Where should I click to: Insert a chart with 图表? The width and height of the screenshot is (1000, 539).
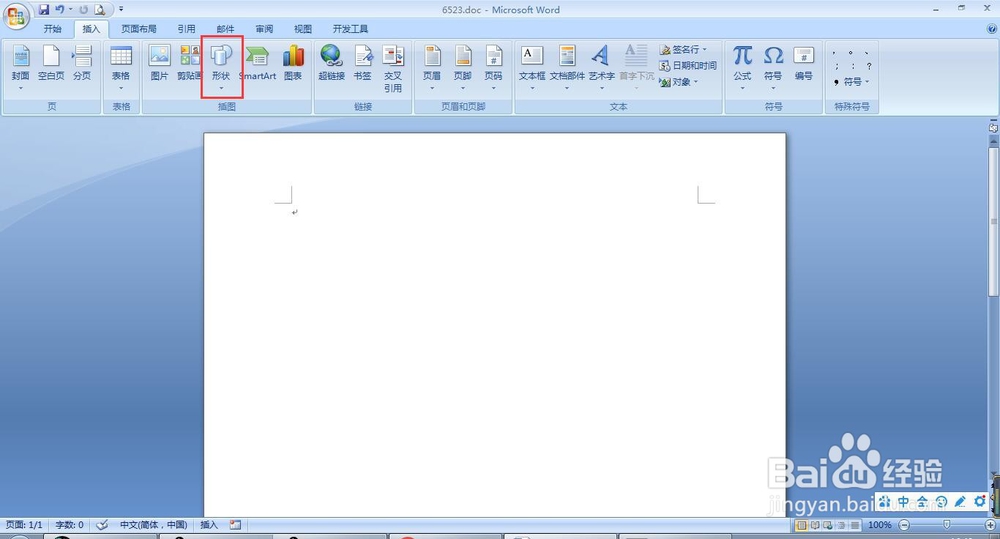click(293, 64)
